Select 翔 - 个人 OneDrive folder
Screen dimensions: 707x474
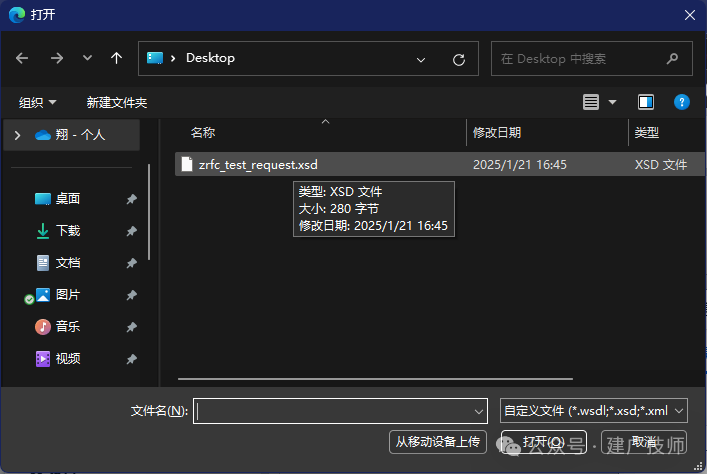click(x=71, y=135)
